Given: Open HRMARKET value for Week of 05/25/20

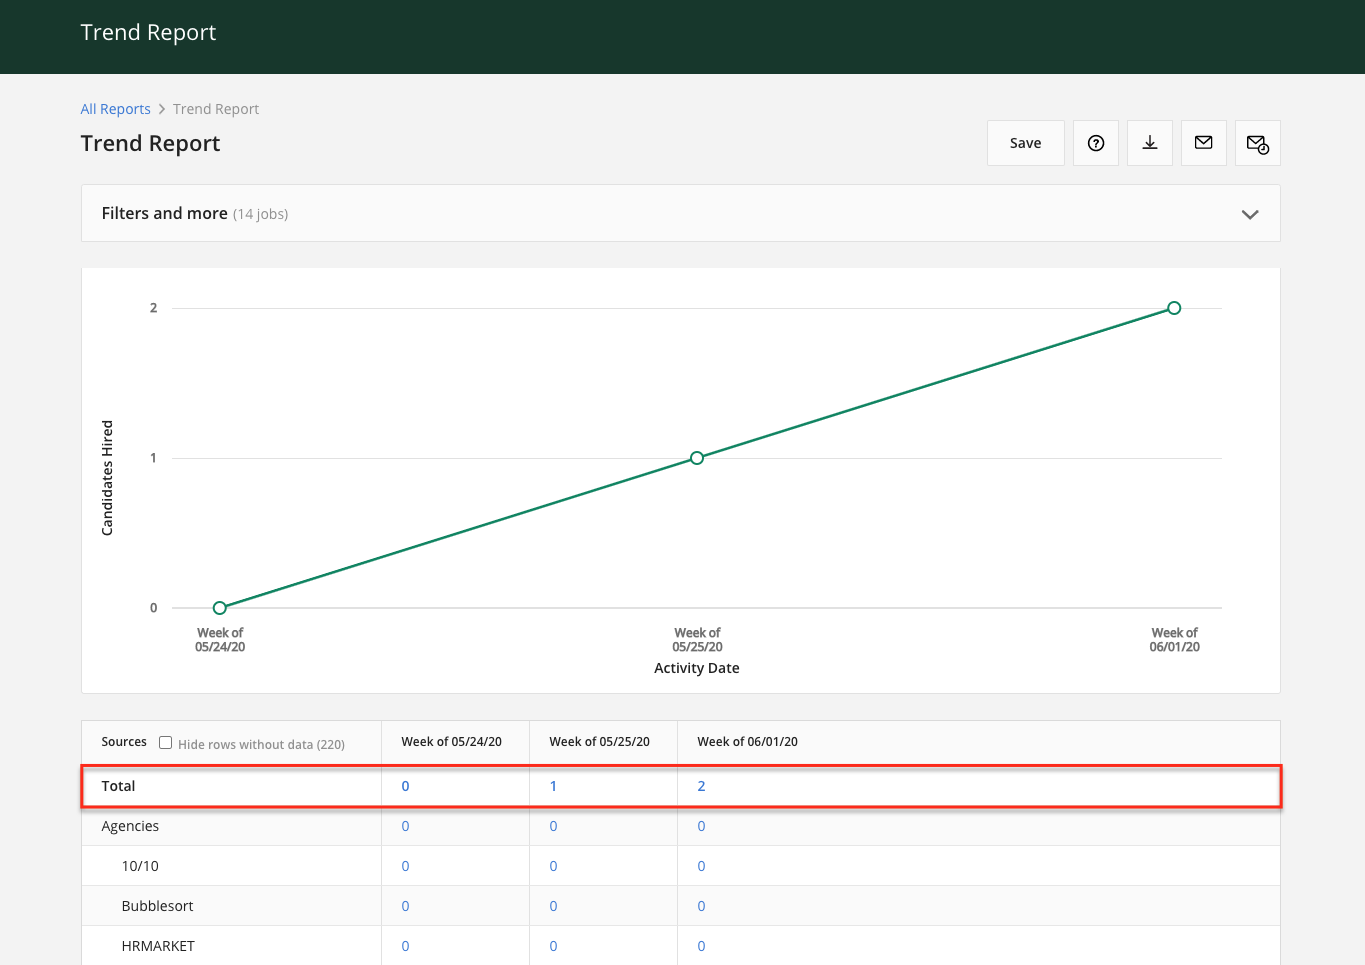Looking at the screenshot, I should (553, 946).
